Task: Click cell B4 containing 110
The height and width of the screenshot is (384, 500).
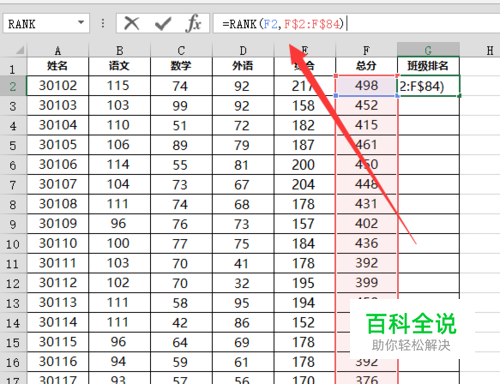Action: click(x=119, y=125)
